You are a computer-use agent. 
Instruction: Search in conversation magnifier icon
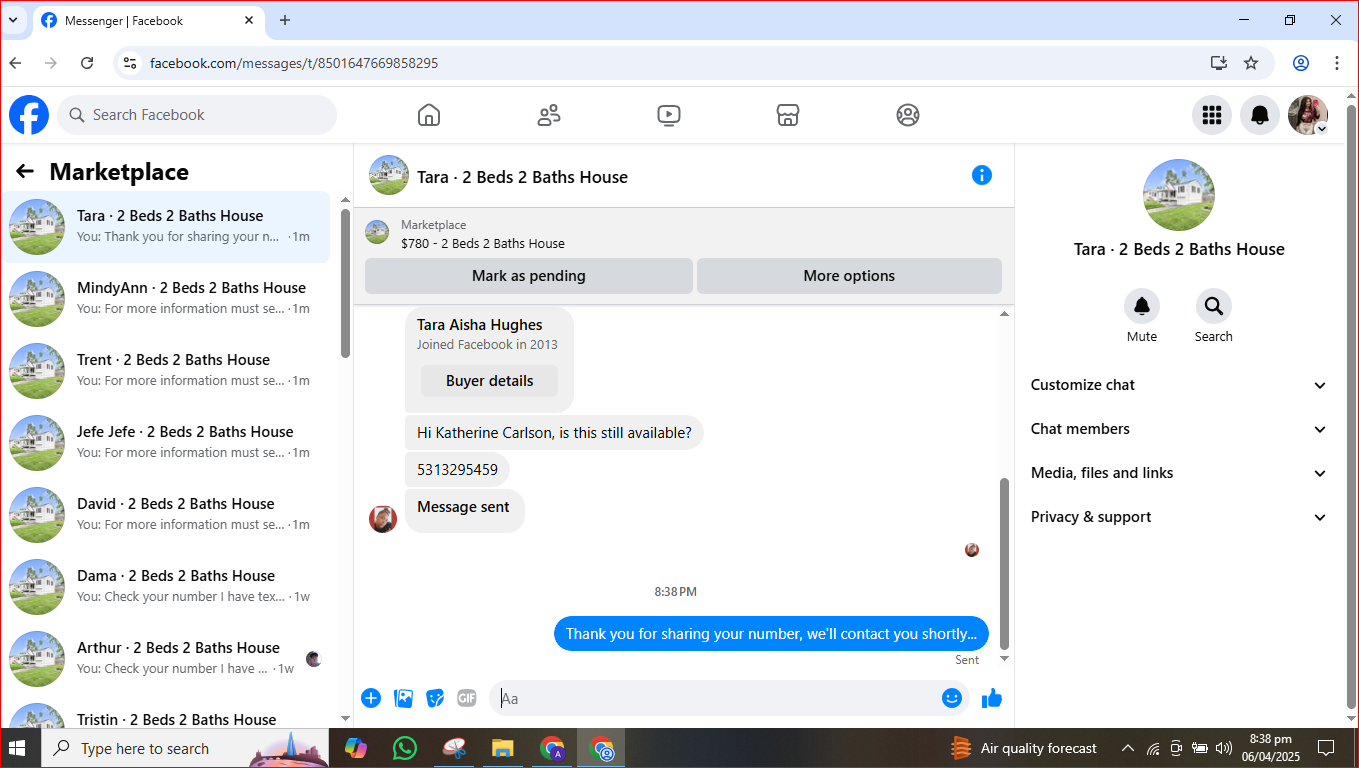(1213, 306)
